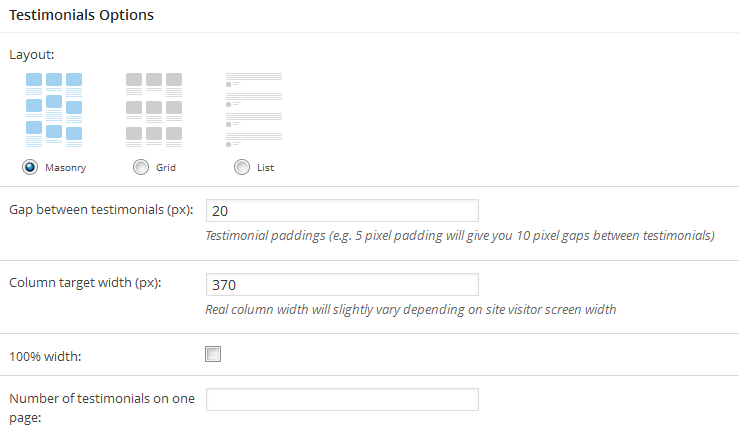Screen dimensions: 739x447
Task: Click the "Gap between testimonials (px)" label
Action: coord(100,209)
